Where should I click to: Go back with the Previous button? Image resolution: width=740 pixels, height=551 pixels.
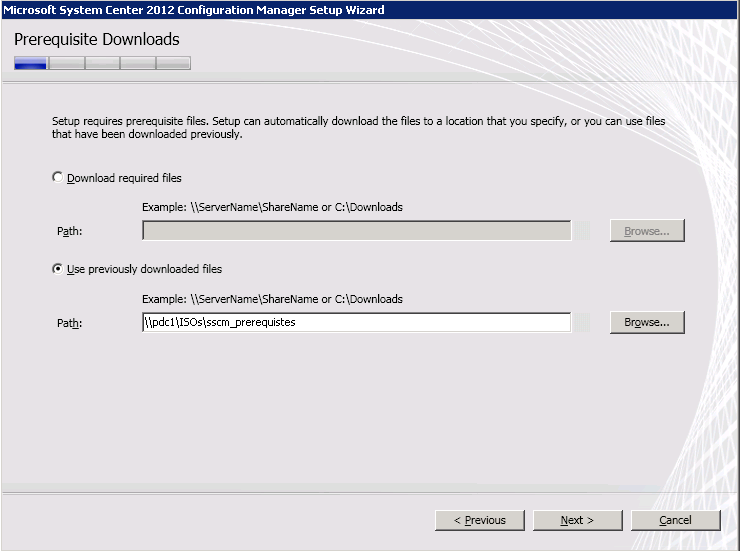[x=479, y=520]
